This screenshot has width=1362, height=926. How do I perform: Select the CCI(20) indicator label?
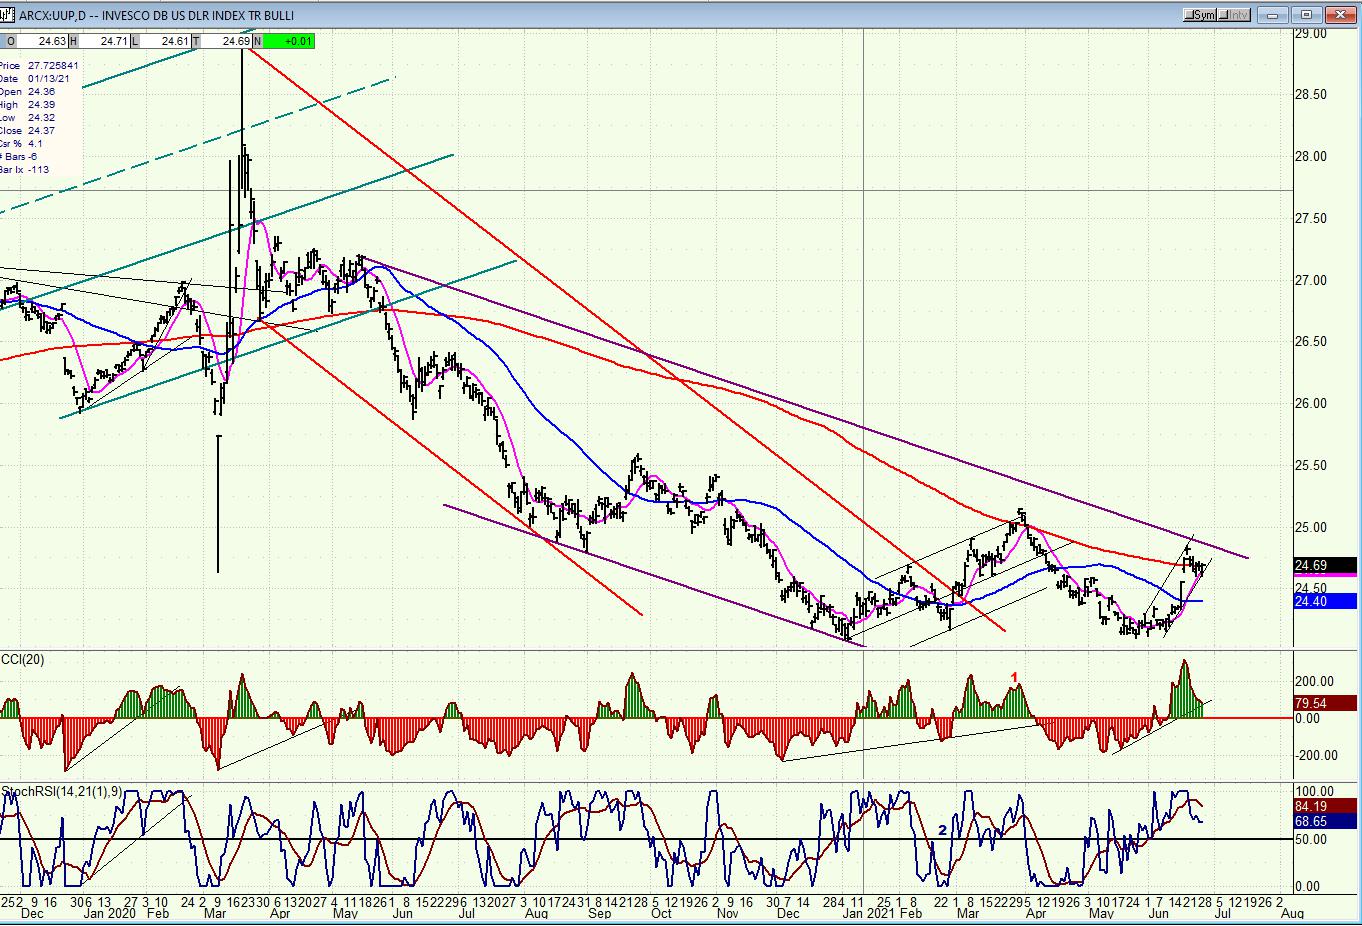(x=24, y=658)
